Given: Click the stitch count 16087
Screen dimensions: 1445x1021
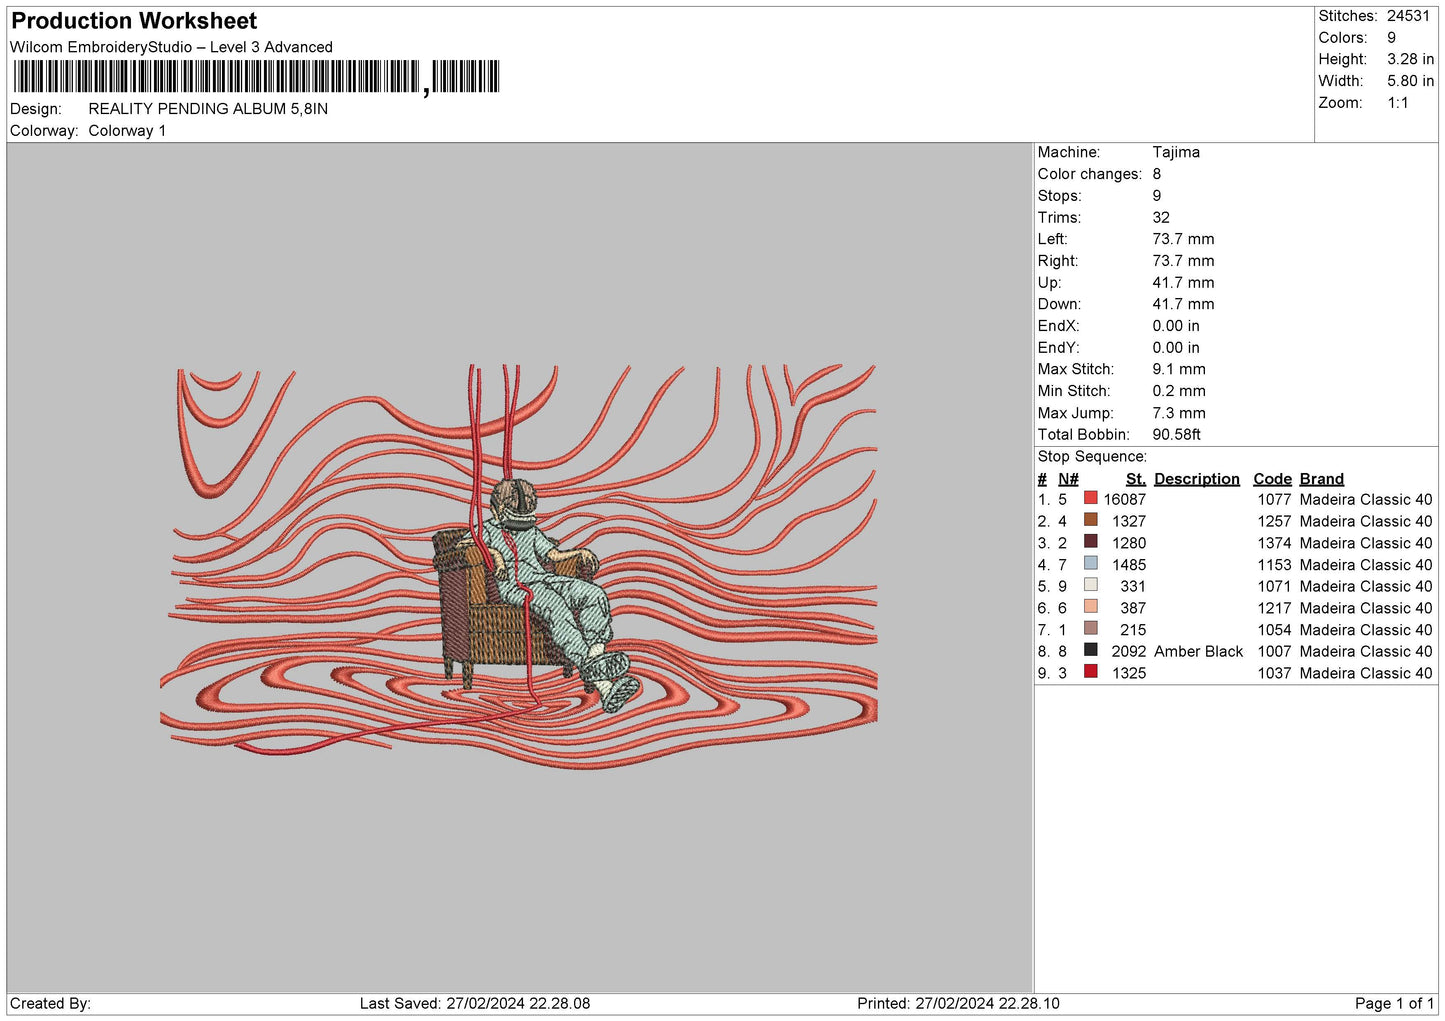Looking at the screenshot, I should [x=1124, y=499].
